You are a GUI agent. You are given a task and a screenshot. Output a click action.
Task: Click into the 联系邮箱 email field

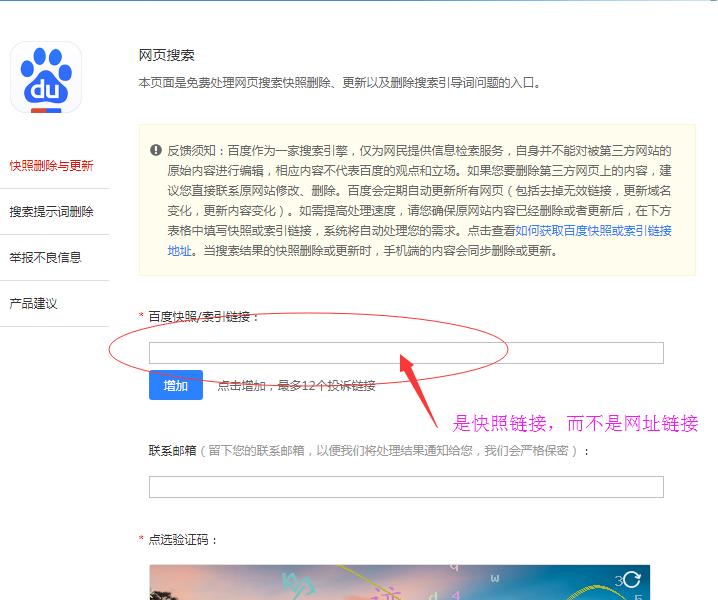click(406, 487)
